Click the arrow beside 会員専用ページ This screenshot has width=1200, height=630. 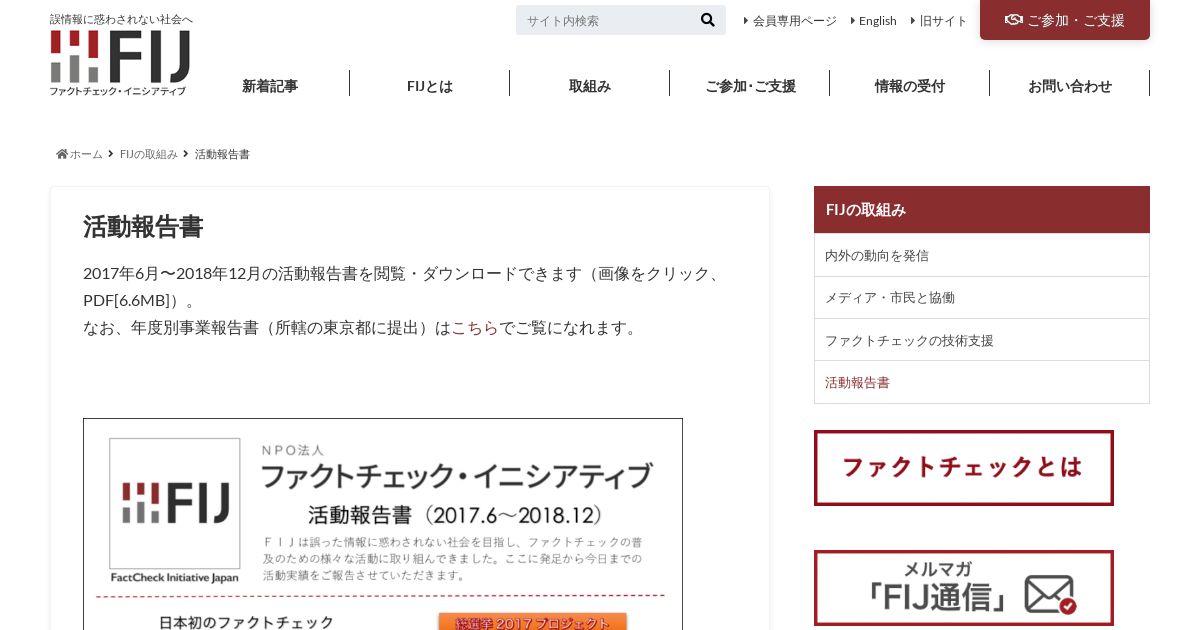click(x=746, y=20)
